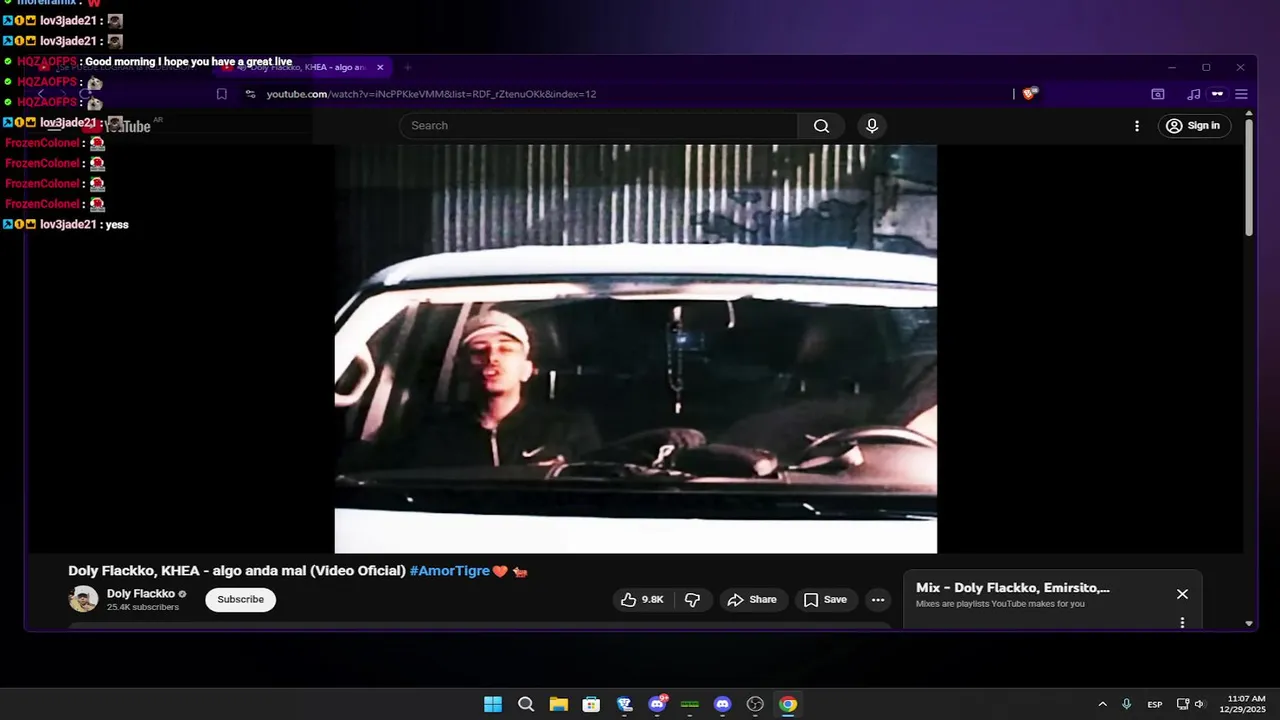
Task: Click the youtube.com URL address bar
Action: pos(431,94)
